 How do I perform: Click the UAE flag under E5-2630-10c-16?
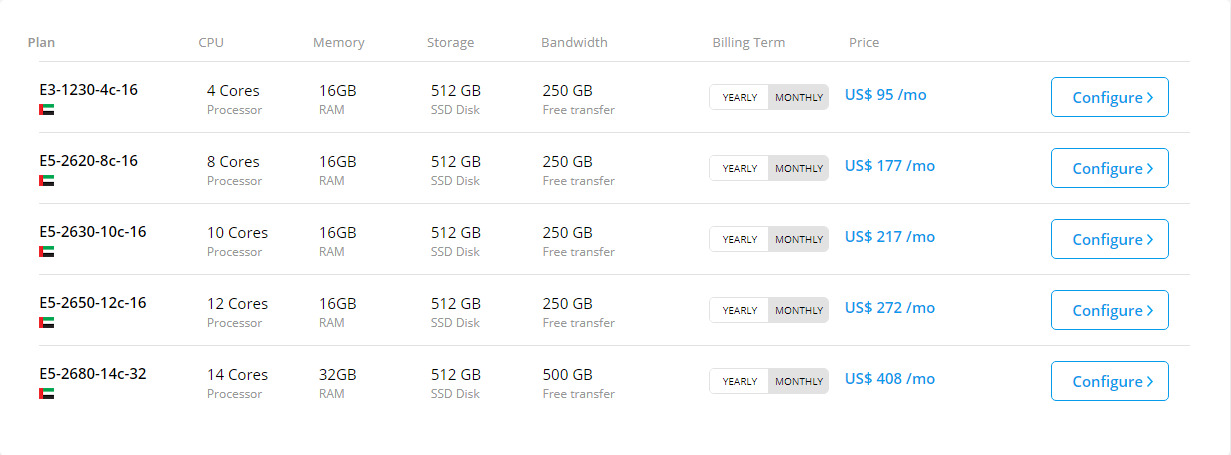coord(47,251)
